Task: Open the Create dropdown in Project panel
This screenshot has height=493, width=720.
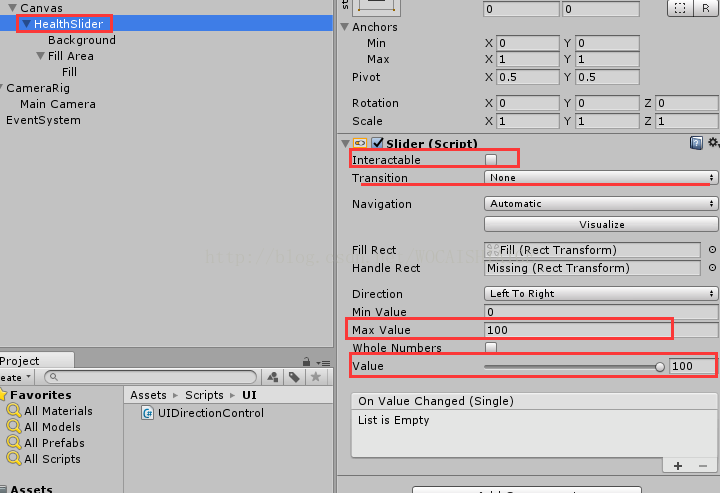Action: coord(17,377)
